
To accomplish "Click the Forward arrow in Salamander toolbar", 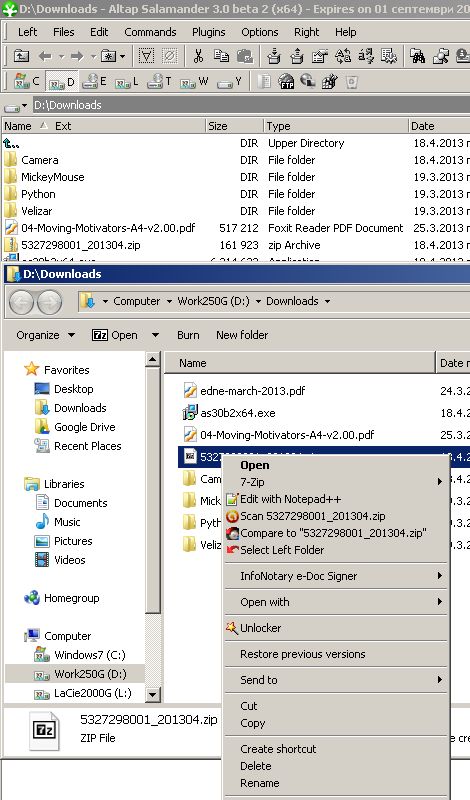I will tap(77, 56).
